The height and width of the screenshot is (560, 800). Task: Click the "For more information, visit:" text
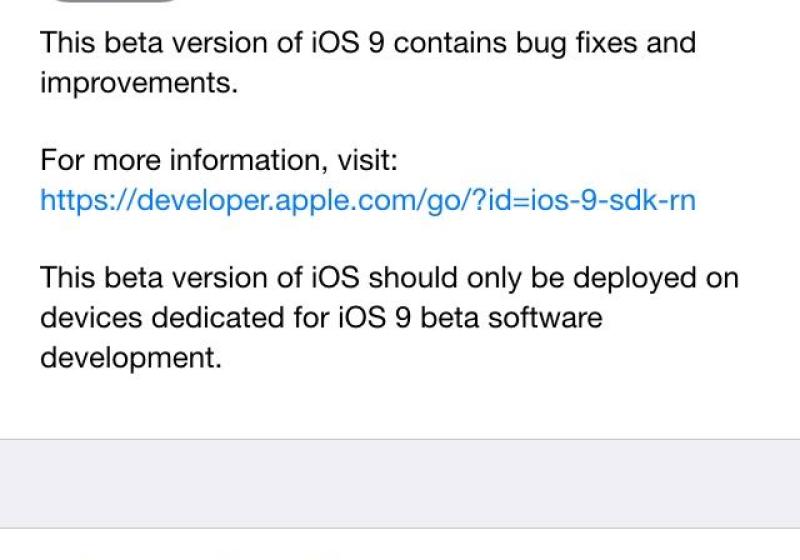[x=219, y=160]
